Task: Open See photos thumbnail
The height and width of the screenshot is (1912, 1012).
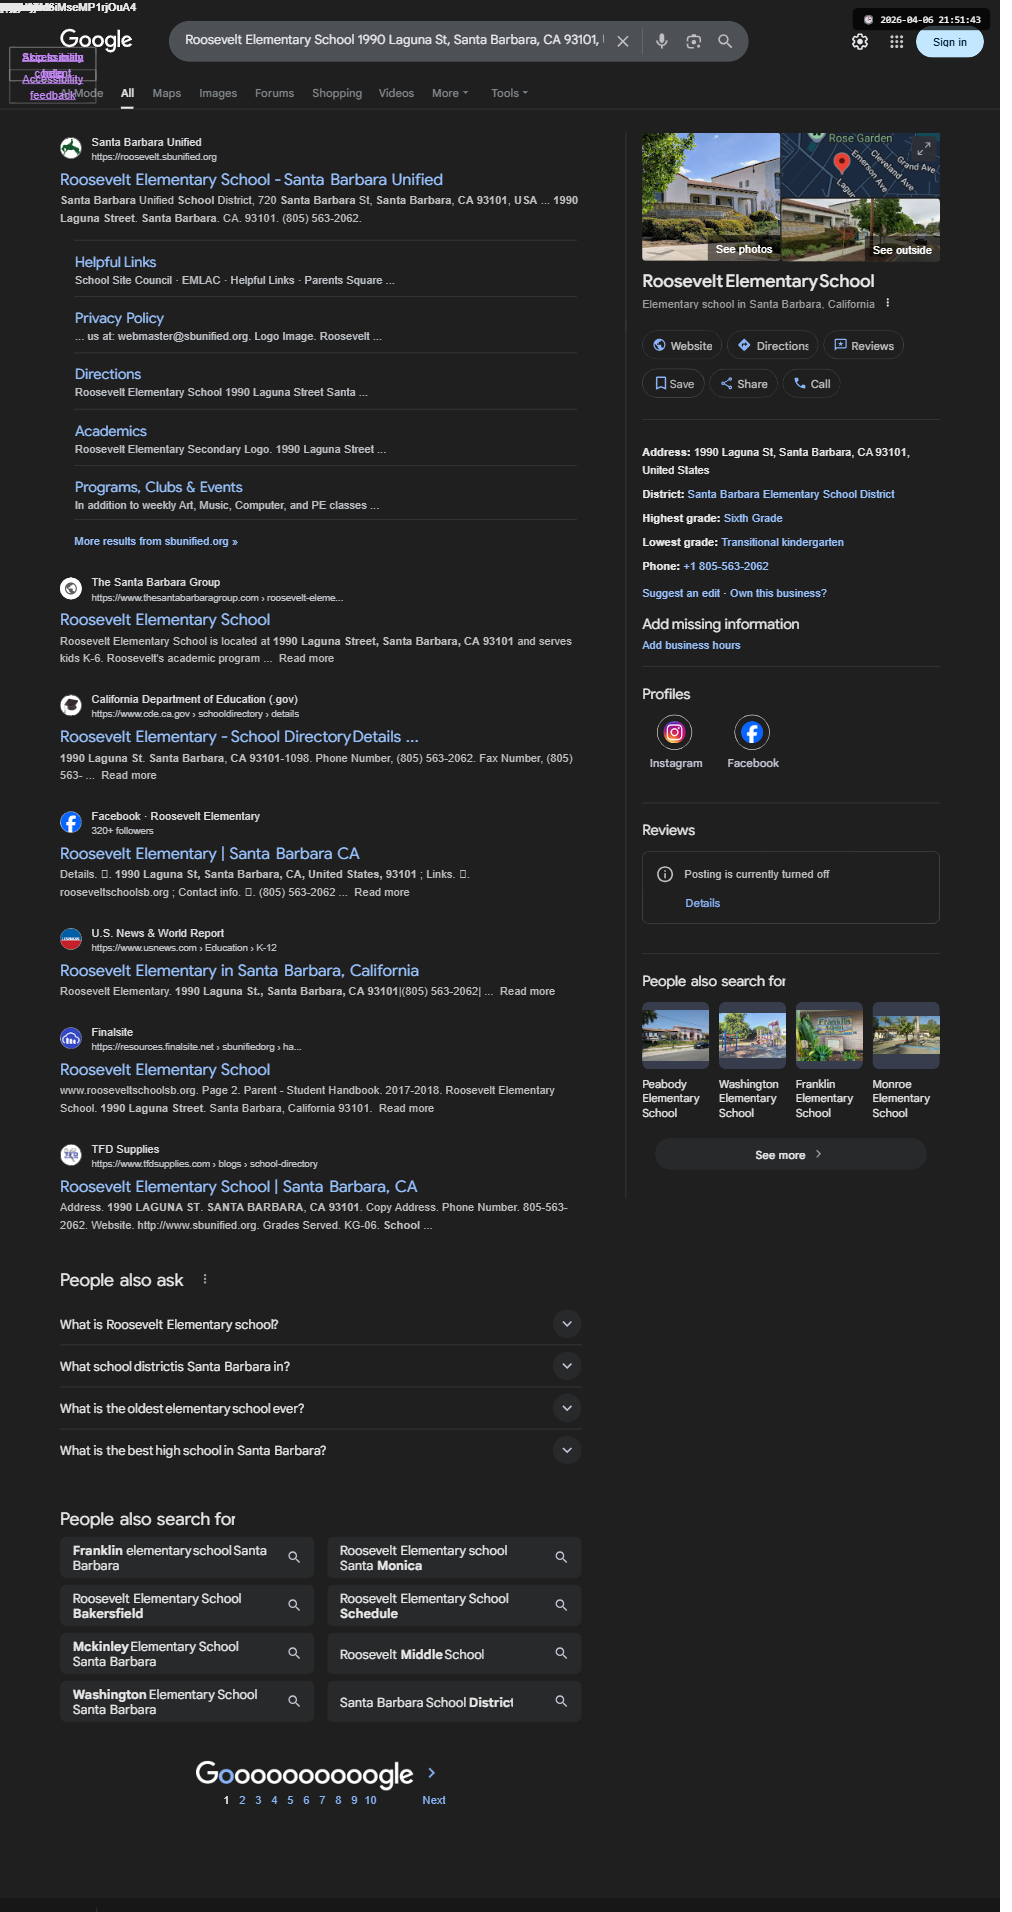Action: click(x=711, y=197)
